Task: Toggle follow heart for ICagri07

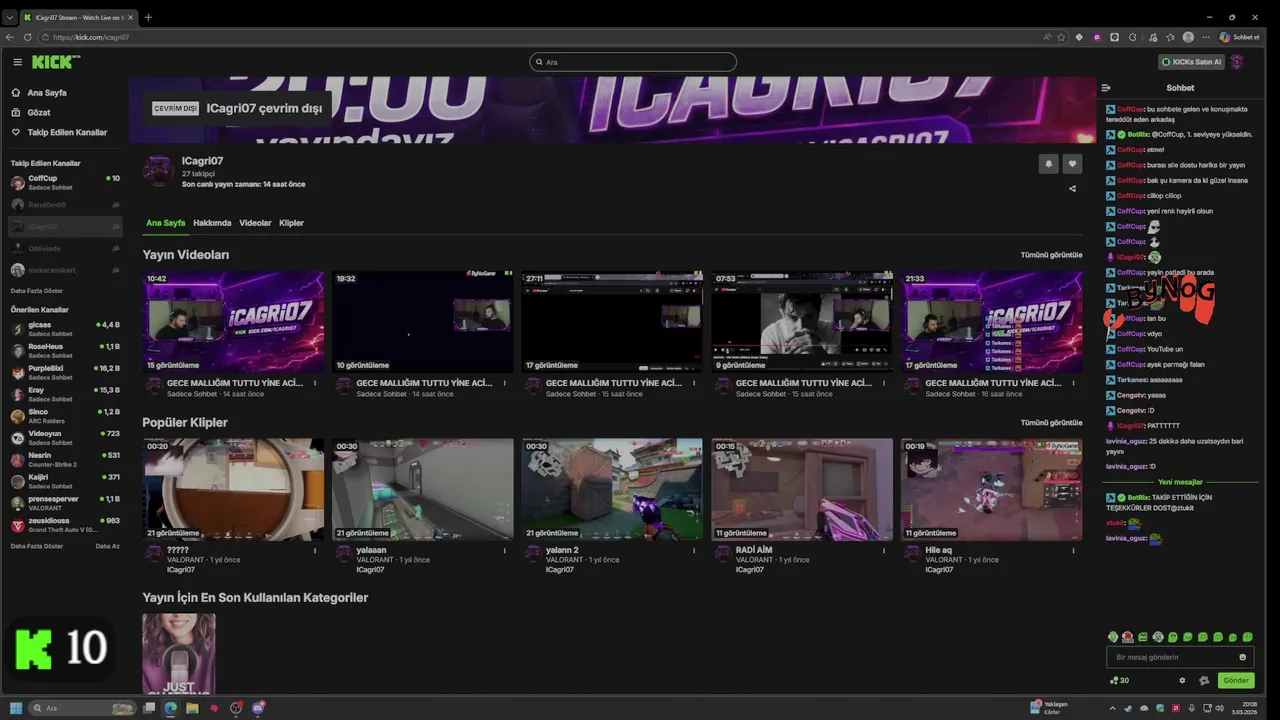Action: [x=1072, y=164]
